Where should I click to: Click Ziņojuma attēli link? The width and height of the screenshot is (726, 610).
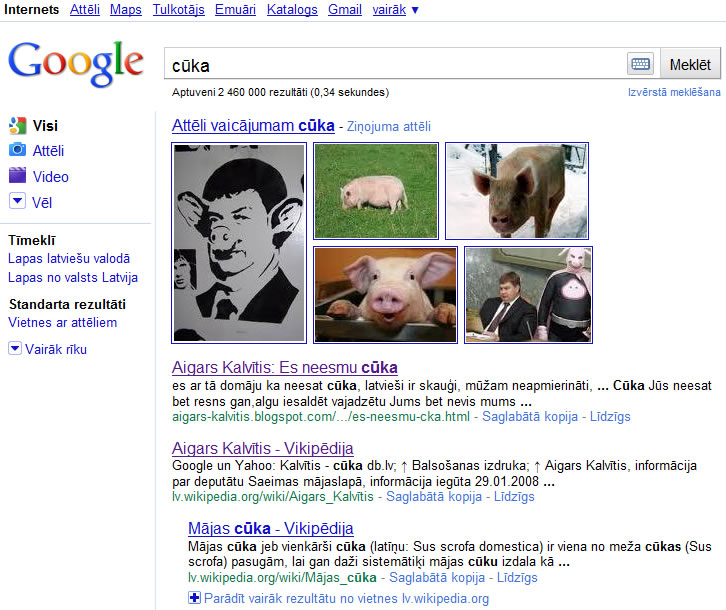(388, 126)
